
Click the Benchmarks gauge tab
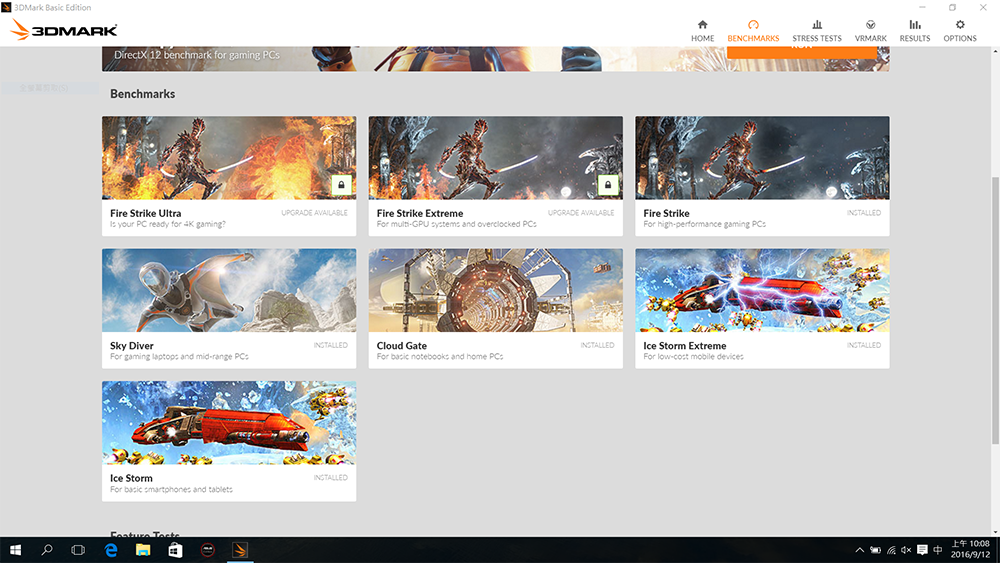(x=753, y=31)
